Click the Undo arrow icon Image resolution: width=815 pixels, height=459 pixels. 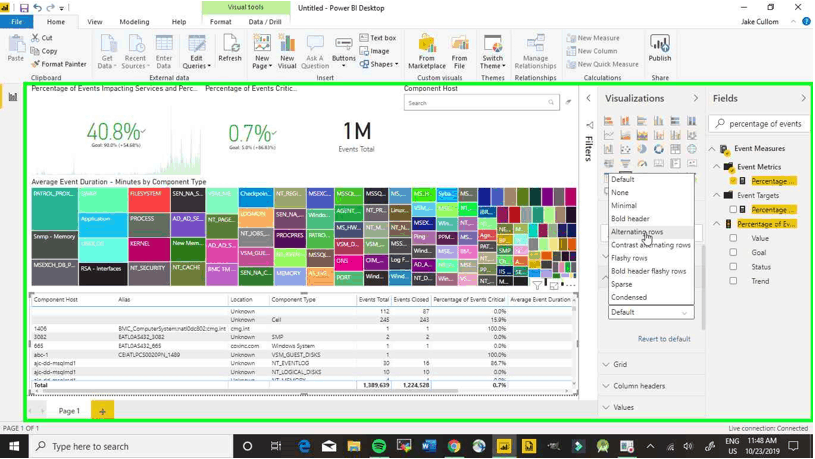click(x=37, y=8)
